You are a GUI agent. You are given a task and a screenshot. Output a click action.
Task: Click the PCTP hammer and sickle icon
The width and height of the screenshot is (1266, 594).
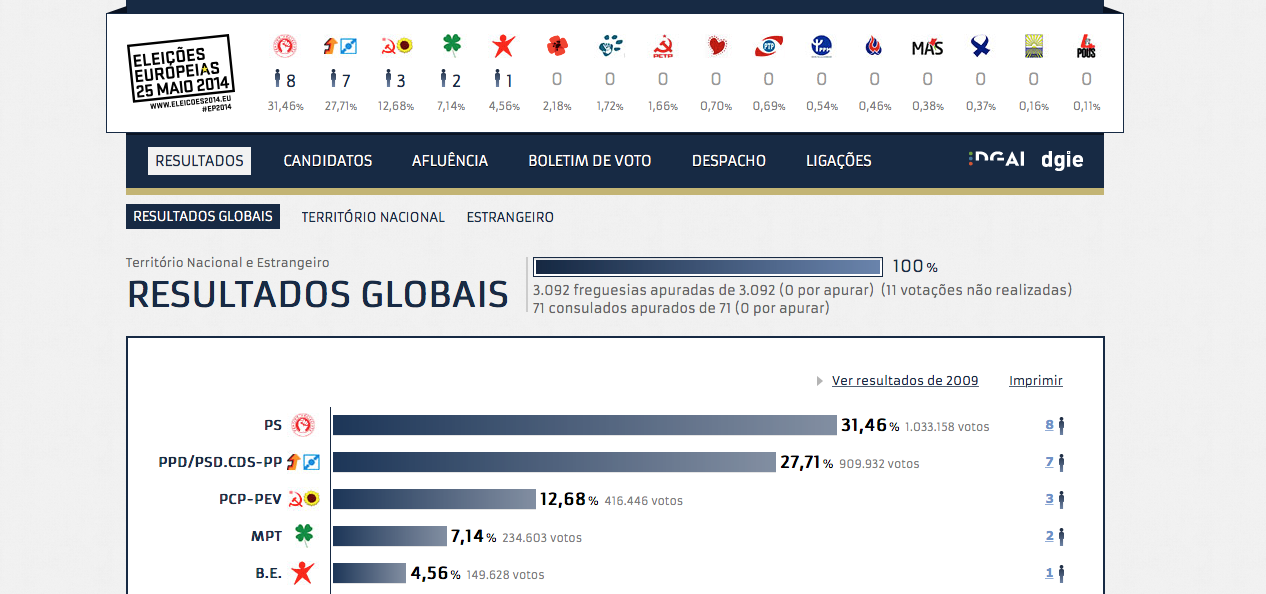662,46
